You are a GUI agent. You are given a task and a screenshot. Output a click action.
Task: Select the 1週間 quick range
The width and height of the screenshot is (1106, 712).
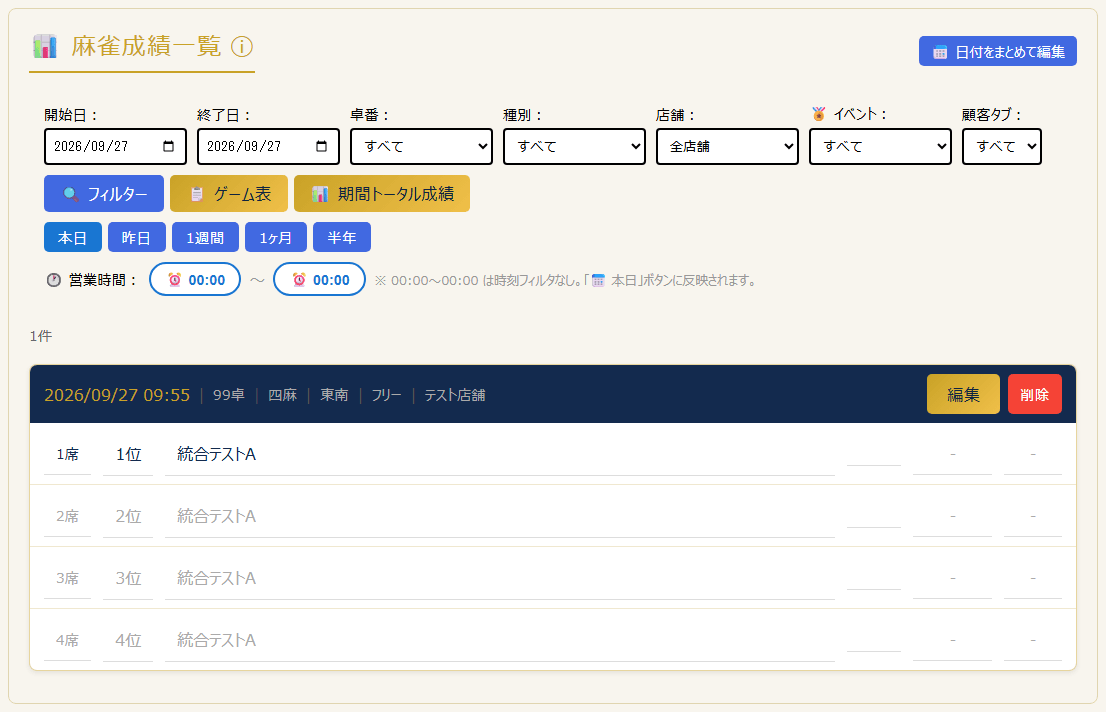point(205,237)
